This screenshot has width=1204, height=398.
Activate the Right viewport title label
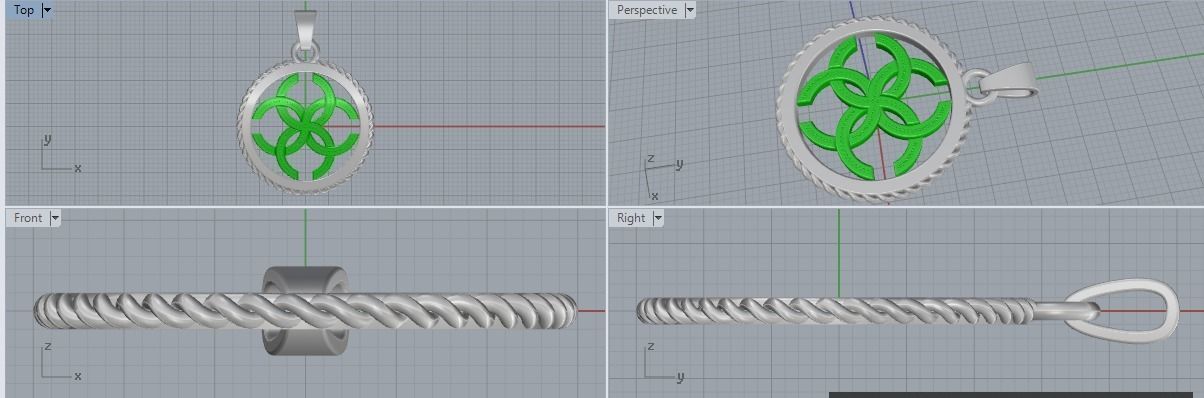[x=631, y=217]
